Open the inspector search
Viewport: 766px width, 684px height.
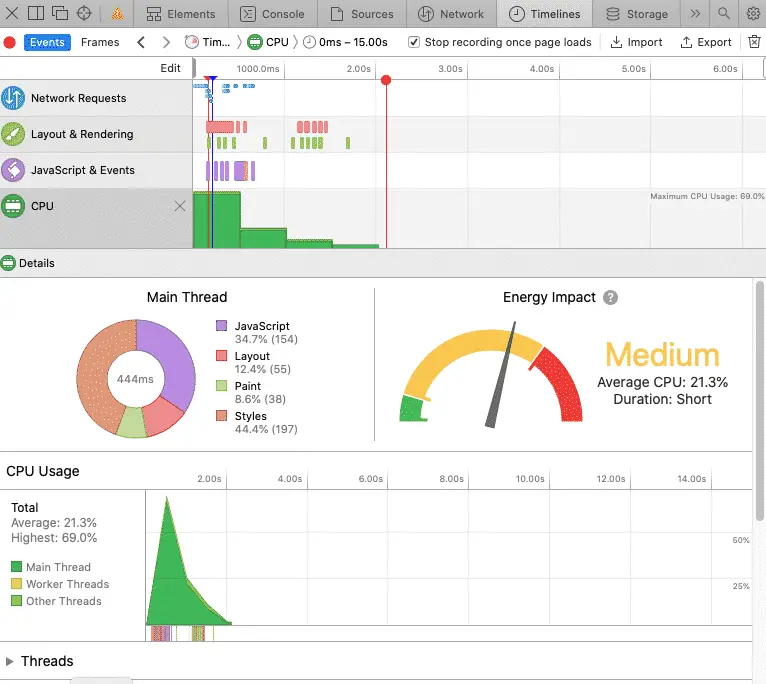pos(724,13)
